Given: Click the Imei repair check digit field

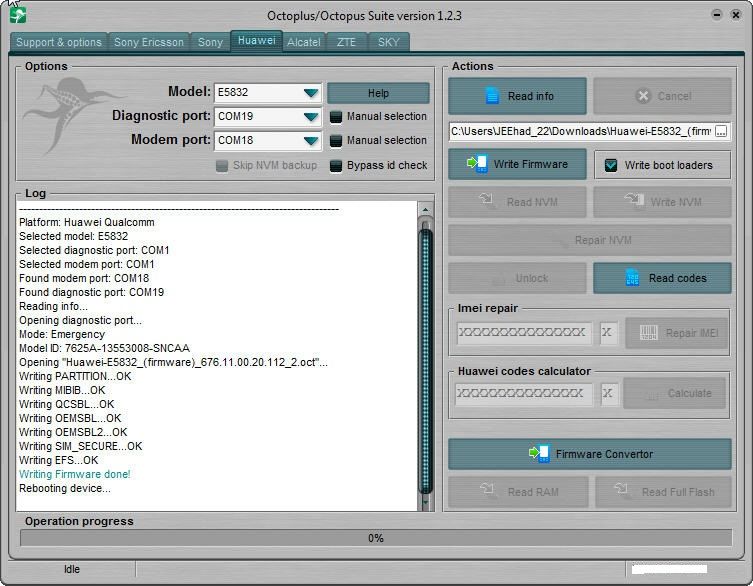Looking at the screenshot, I should coord(608,332).
